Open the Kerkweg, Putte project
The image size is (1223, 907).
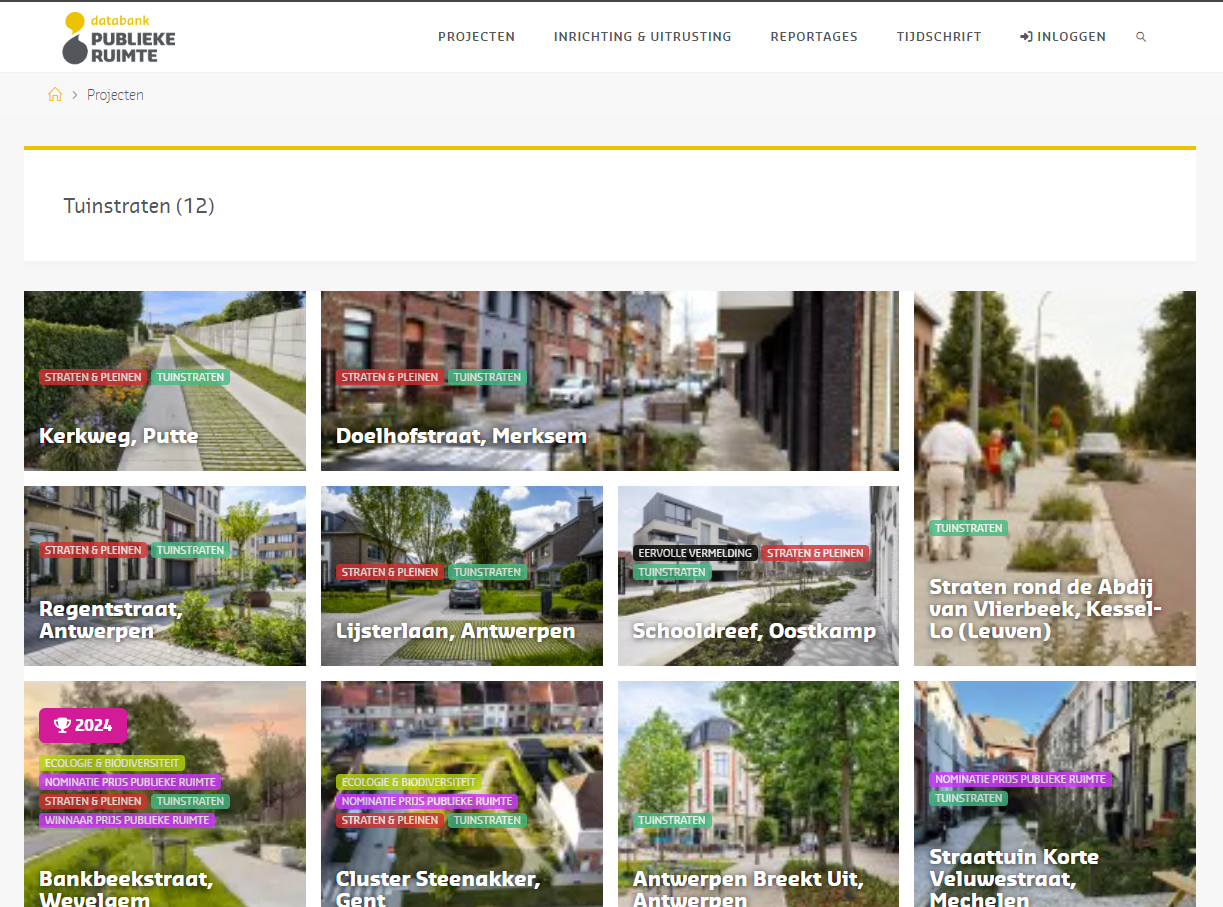[x=118, y=436]
